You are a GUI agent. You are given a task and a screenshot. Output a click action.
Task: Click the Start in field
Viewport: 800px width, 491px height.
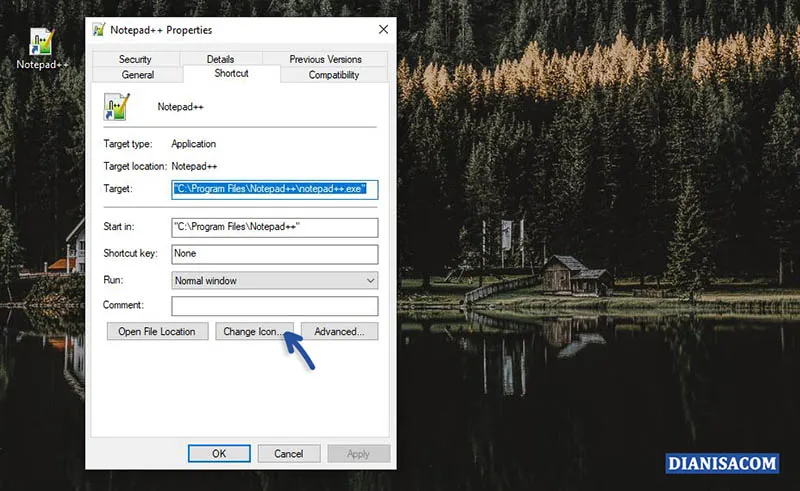[274, 228]
